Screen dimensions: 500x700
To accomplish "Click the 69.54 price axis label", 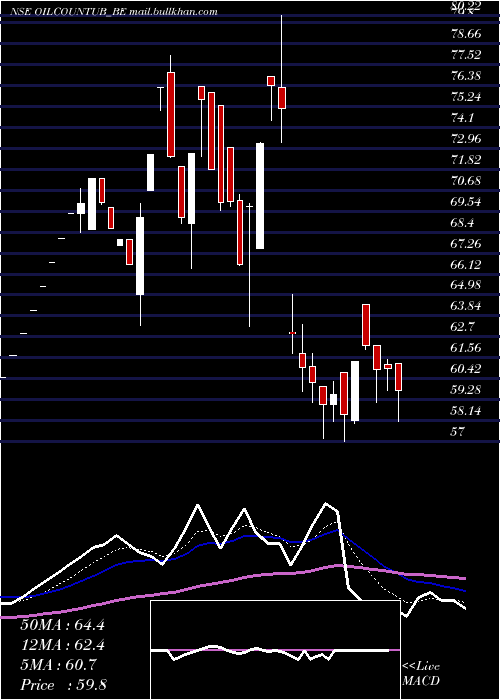I will pyautogui.click(x=467, y=201).
